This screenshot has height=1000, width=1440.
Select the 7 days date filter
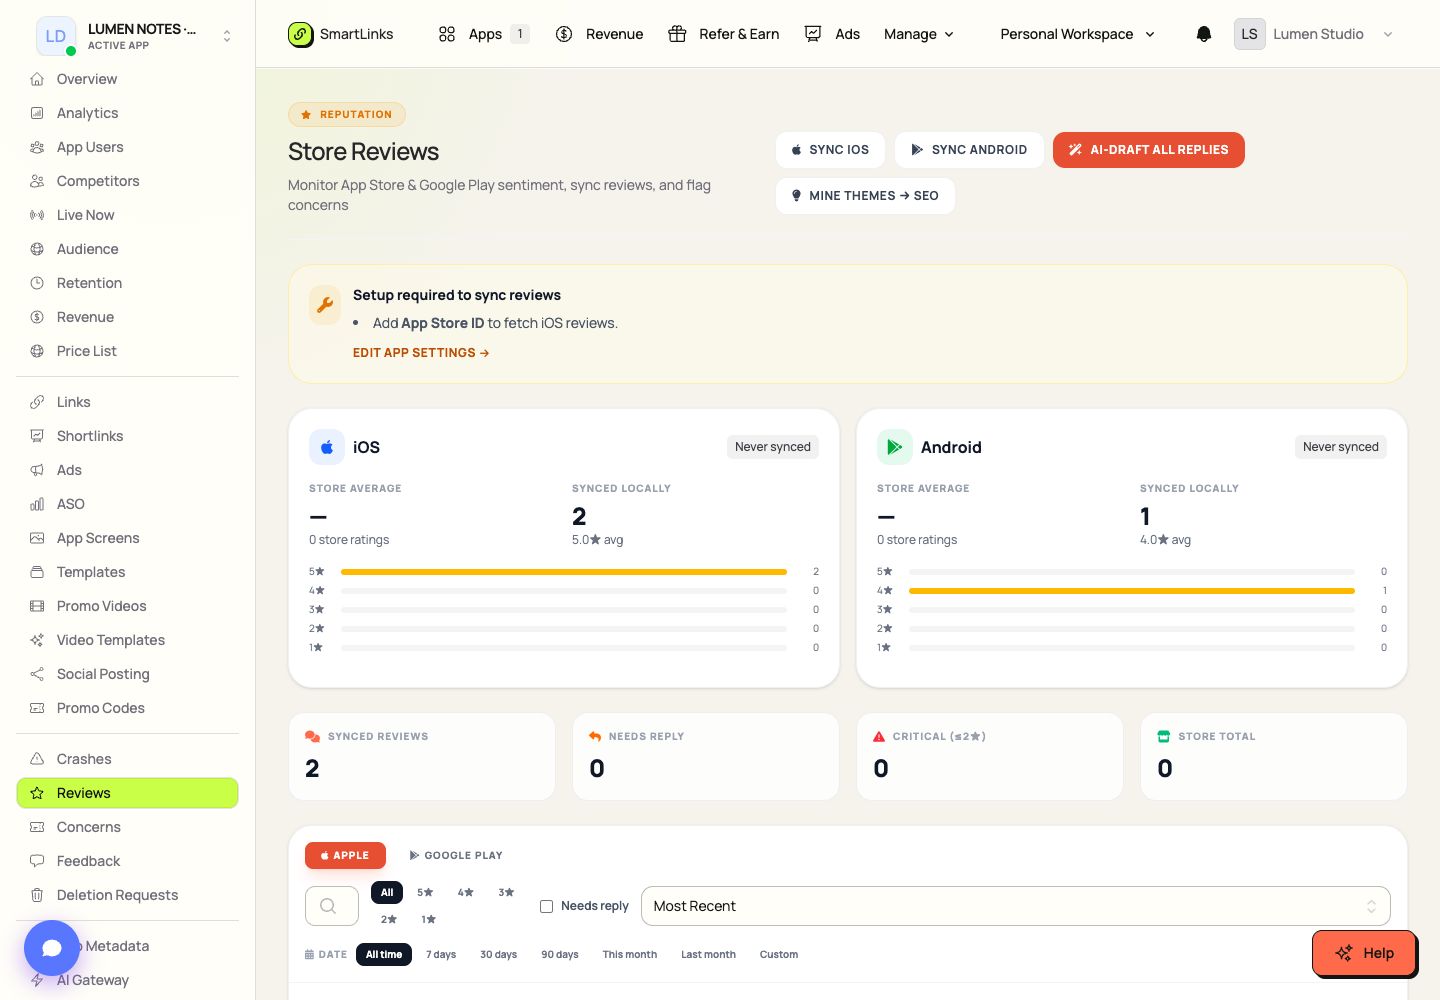(x=441, y=954)
